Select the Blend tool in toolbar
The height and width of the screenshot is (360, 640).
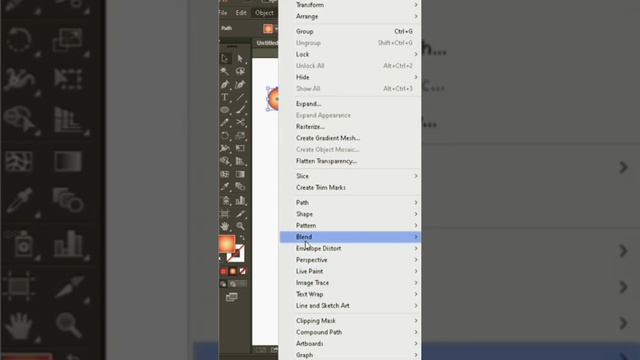point(240,187)
